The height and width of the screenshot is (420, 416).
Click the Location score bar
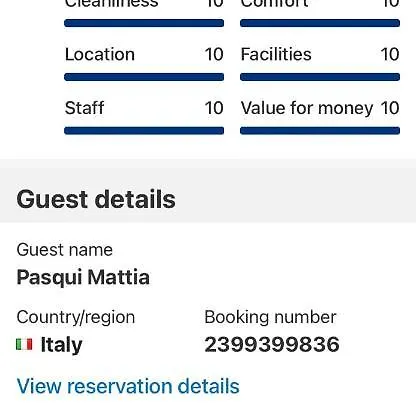[144, 77]
